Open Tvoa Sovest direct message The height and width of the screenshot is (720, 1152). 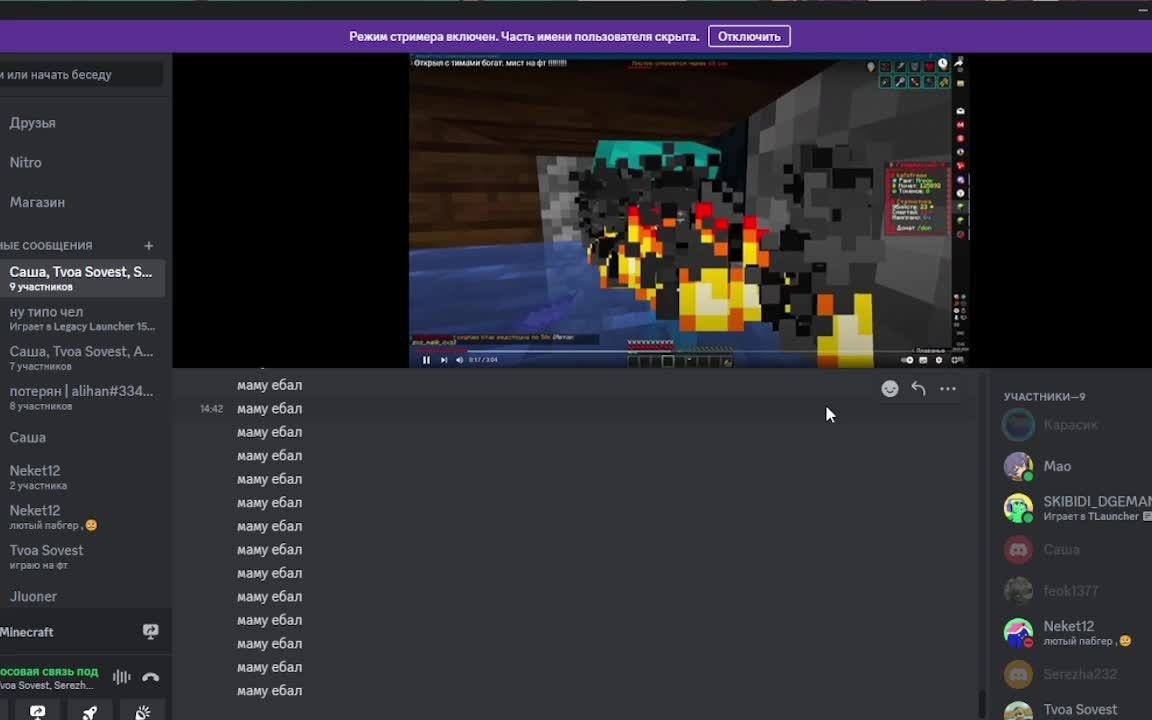coord(82,556)
